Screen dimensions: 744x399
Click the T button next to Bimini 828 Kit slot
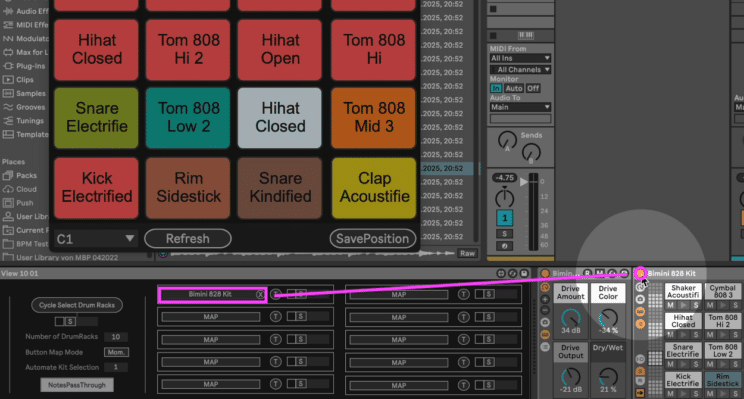276,294
